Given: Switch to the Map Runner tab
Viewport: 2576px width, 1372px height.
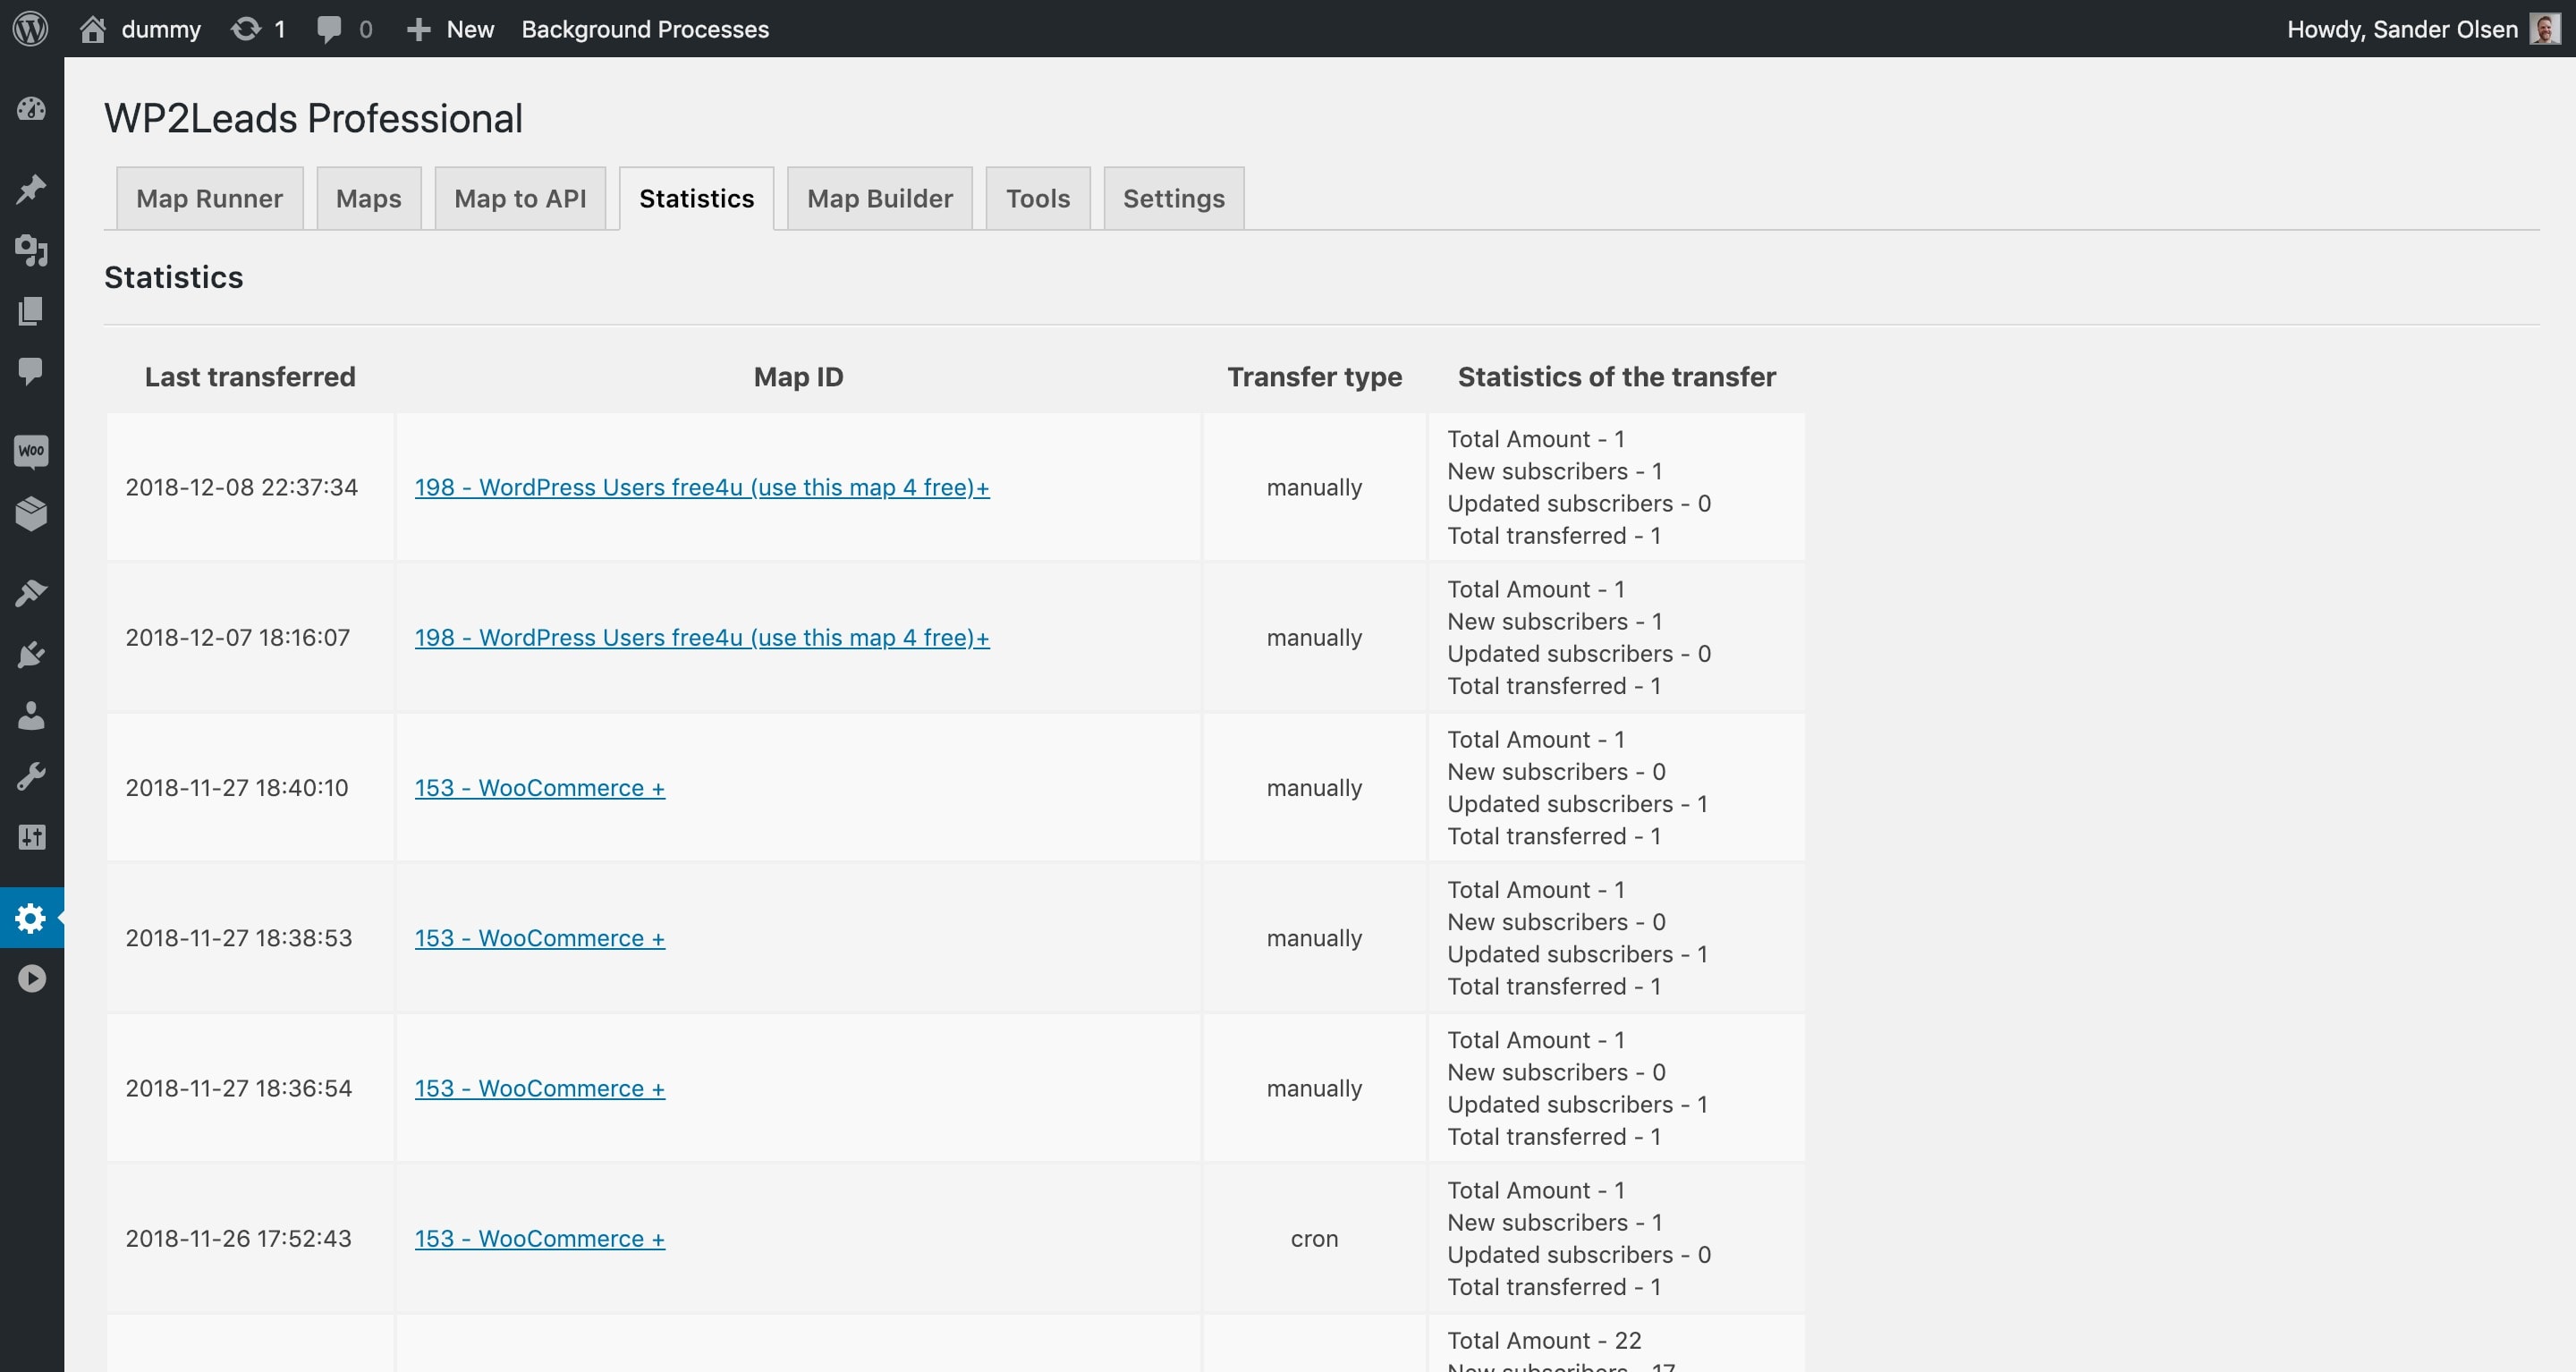Looking at the screenshot, I should pos(209,198).
